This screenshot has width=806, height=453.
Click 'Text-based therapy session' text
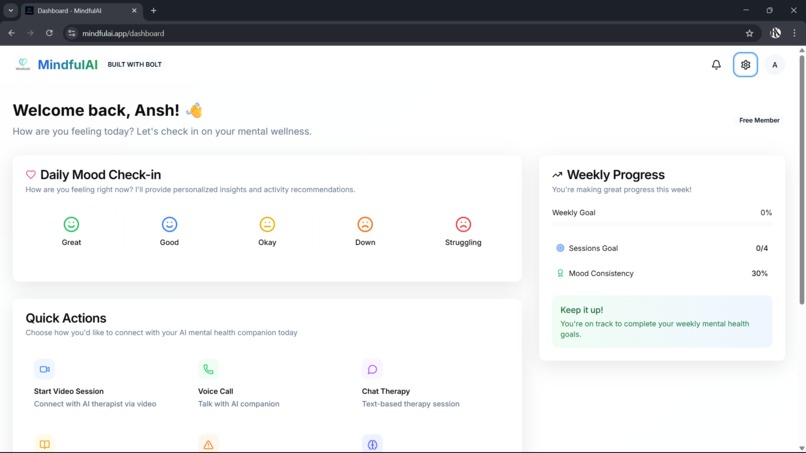[411, 404]
